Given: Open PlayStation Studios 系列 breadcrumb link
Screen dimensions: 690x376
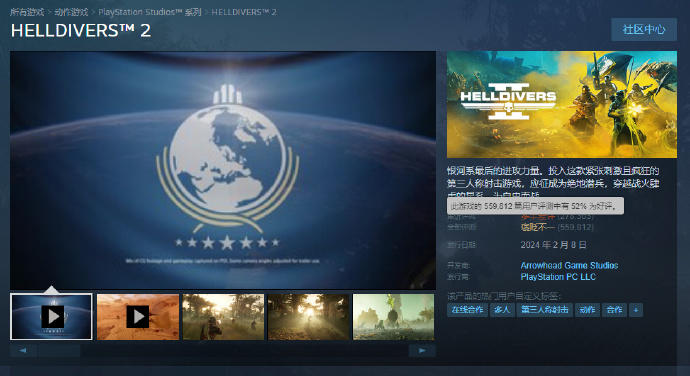Looking at the screenshot, I should click(150, 12).
